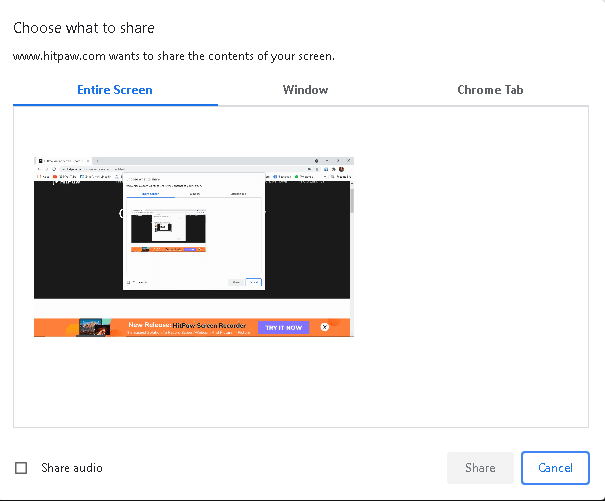Viewport: 605px width, 501px height.
Task: Click the nested blue Cancel button in preview
Action: pos(253,283)
